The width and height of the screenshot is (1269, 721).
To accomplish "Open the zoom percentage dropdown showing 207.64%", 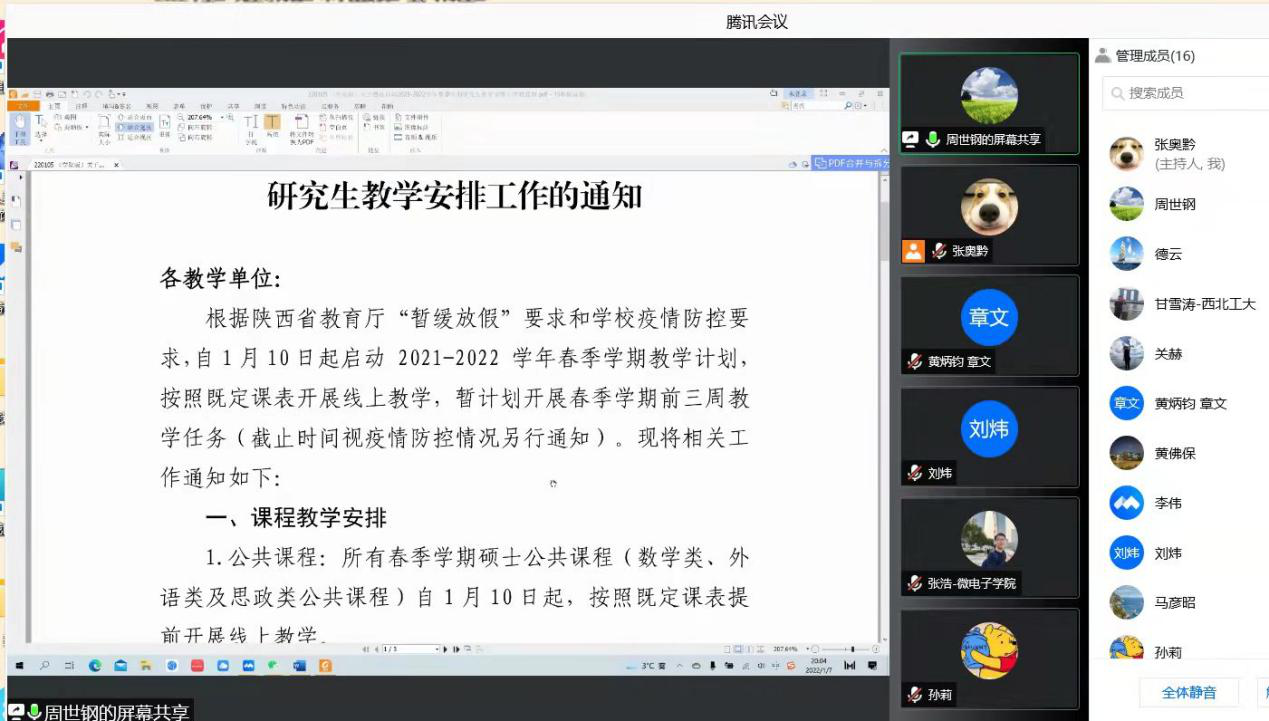I will [222, 118].
